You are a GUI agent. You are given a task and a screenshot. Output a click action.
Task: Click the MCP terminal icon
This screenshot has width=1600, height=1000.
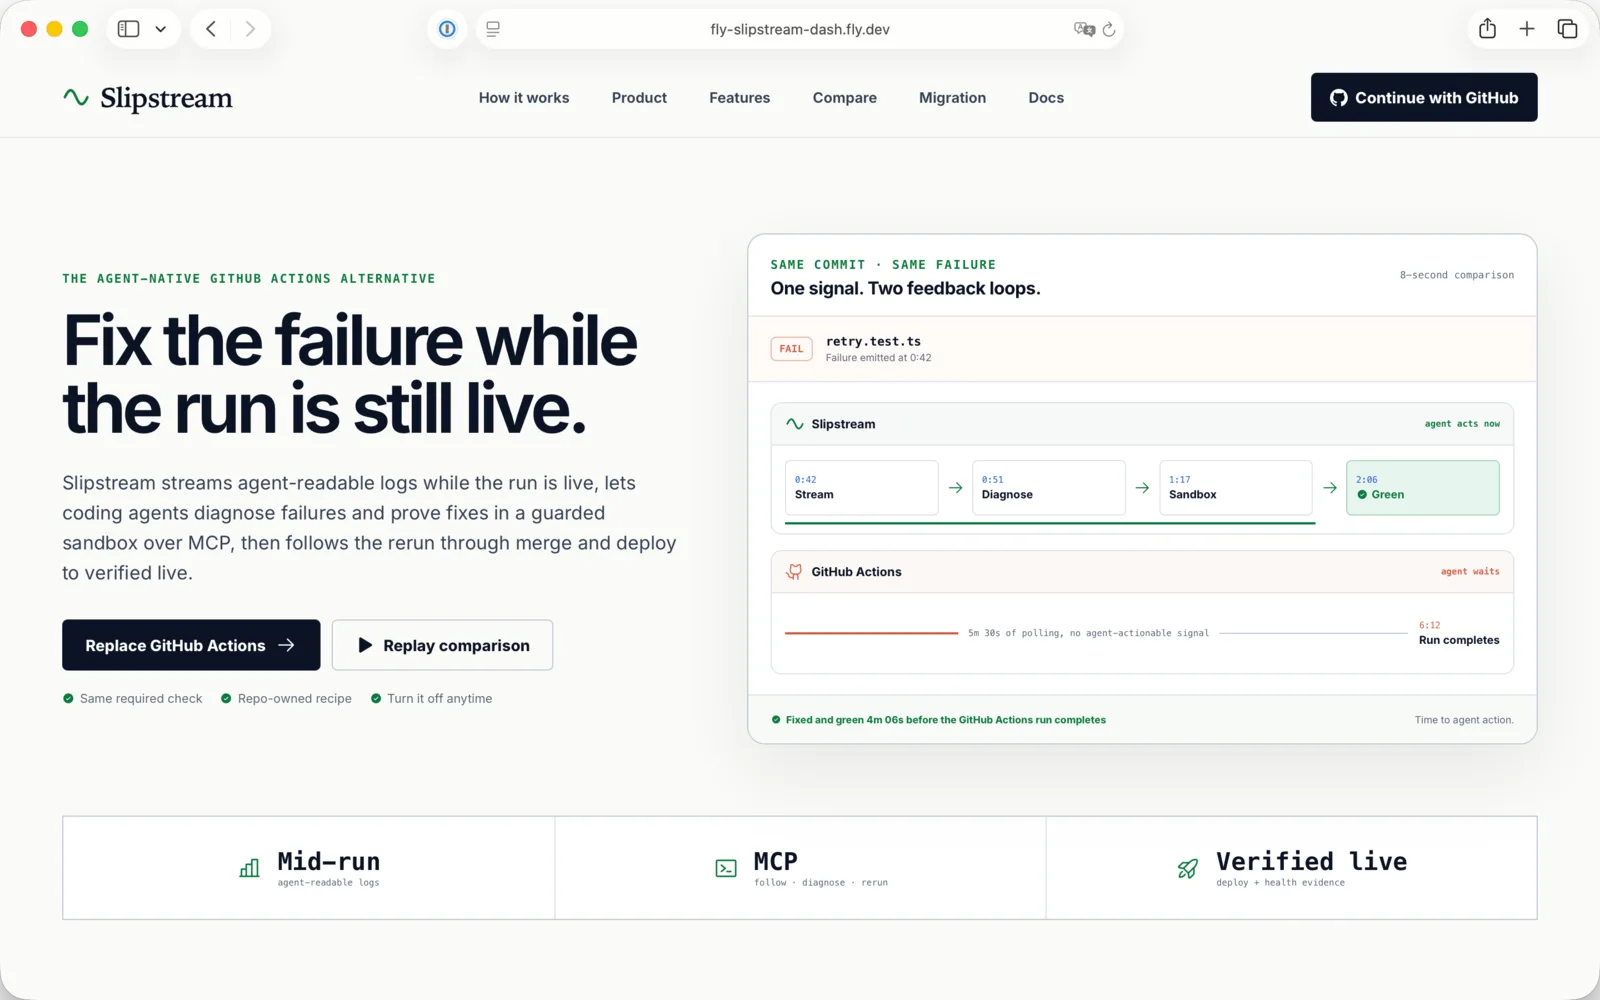coord(726,868)
